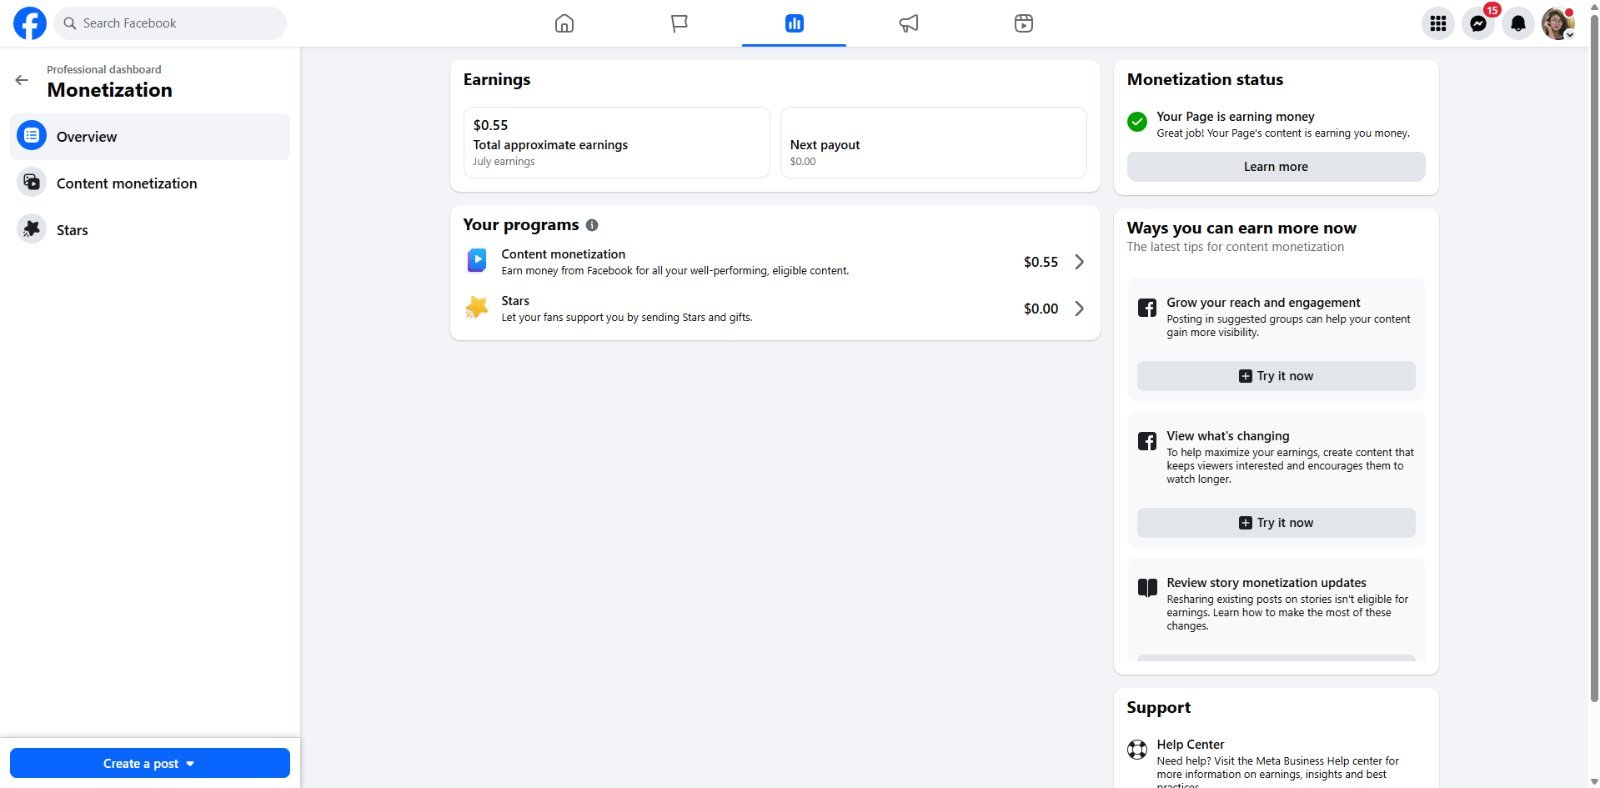Select the Professional dashboard chart icon
This screenshot has height=788, width=1600.
(x=794, y=23)
